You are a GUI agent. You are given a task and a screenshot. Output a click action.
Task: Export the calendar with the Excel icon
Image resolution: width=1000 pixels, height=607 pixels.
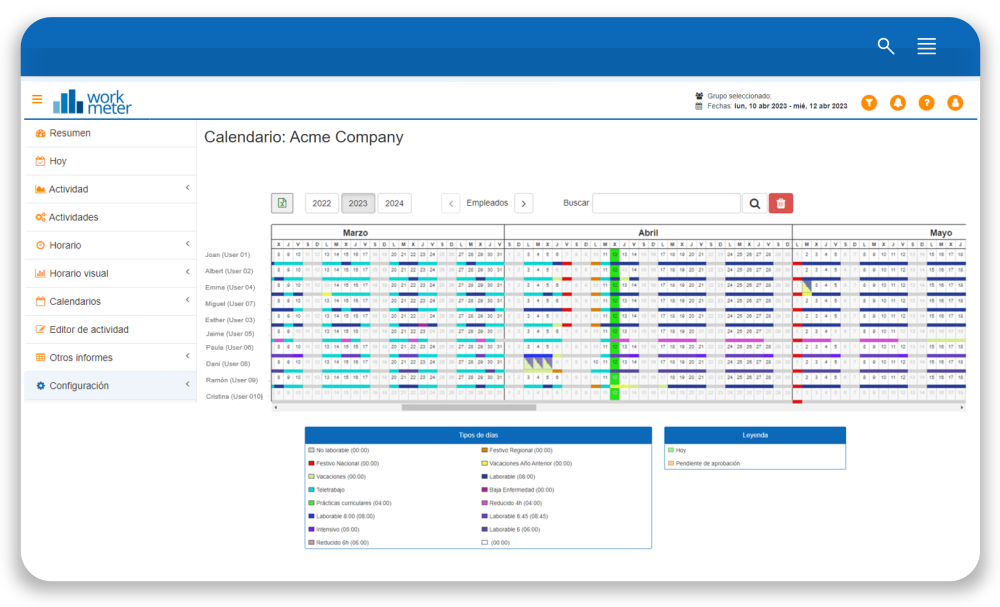point(282,203)
